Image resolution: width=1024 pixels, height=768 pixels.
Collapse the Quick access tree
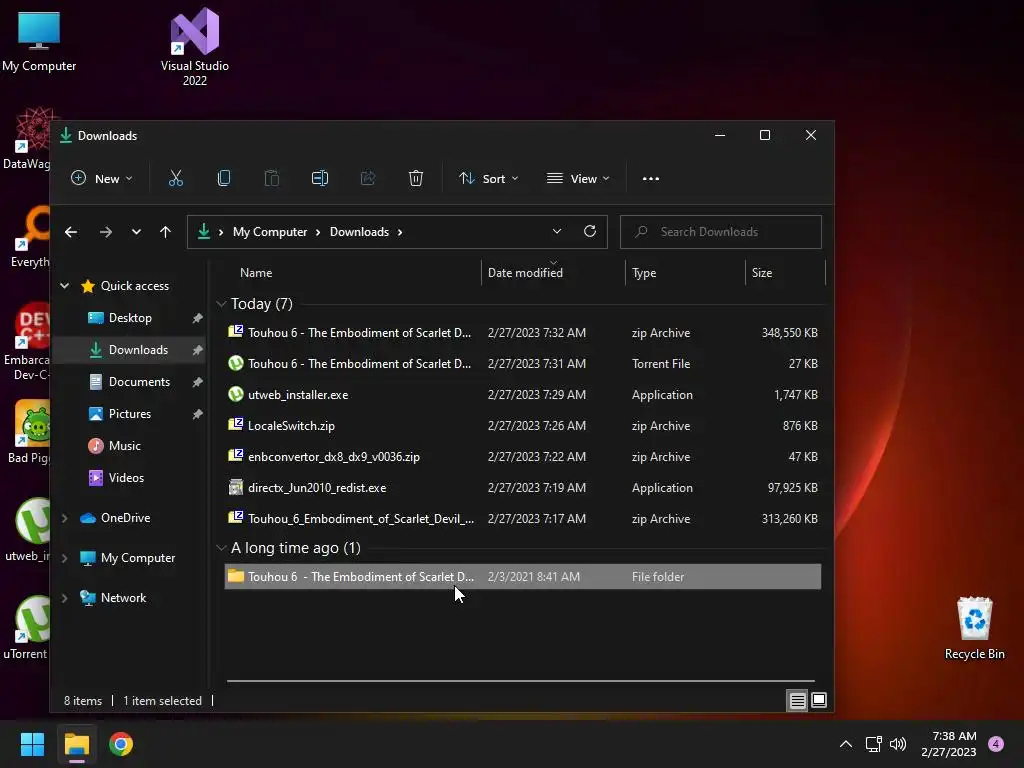pyautogui.click(x=65, y=285)
